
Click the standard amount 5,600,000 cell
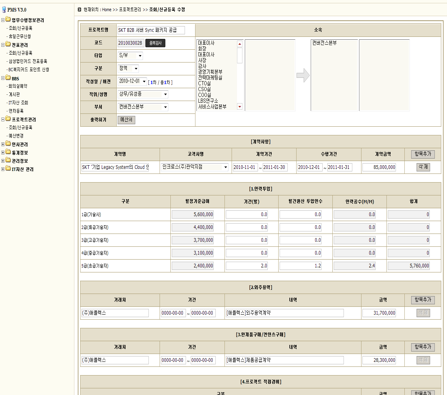pos(193,214)
